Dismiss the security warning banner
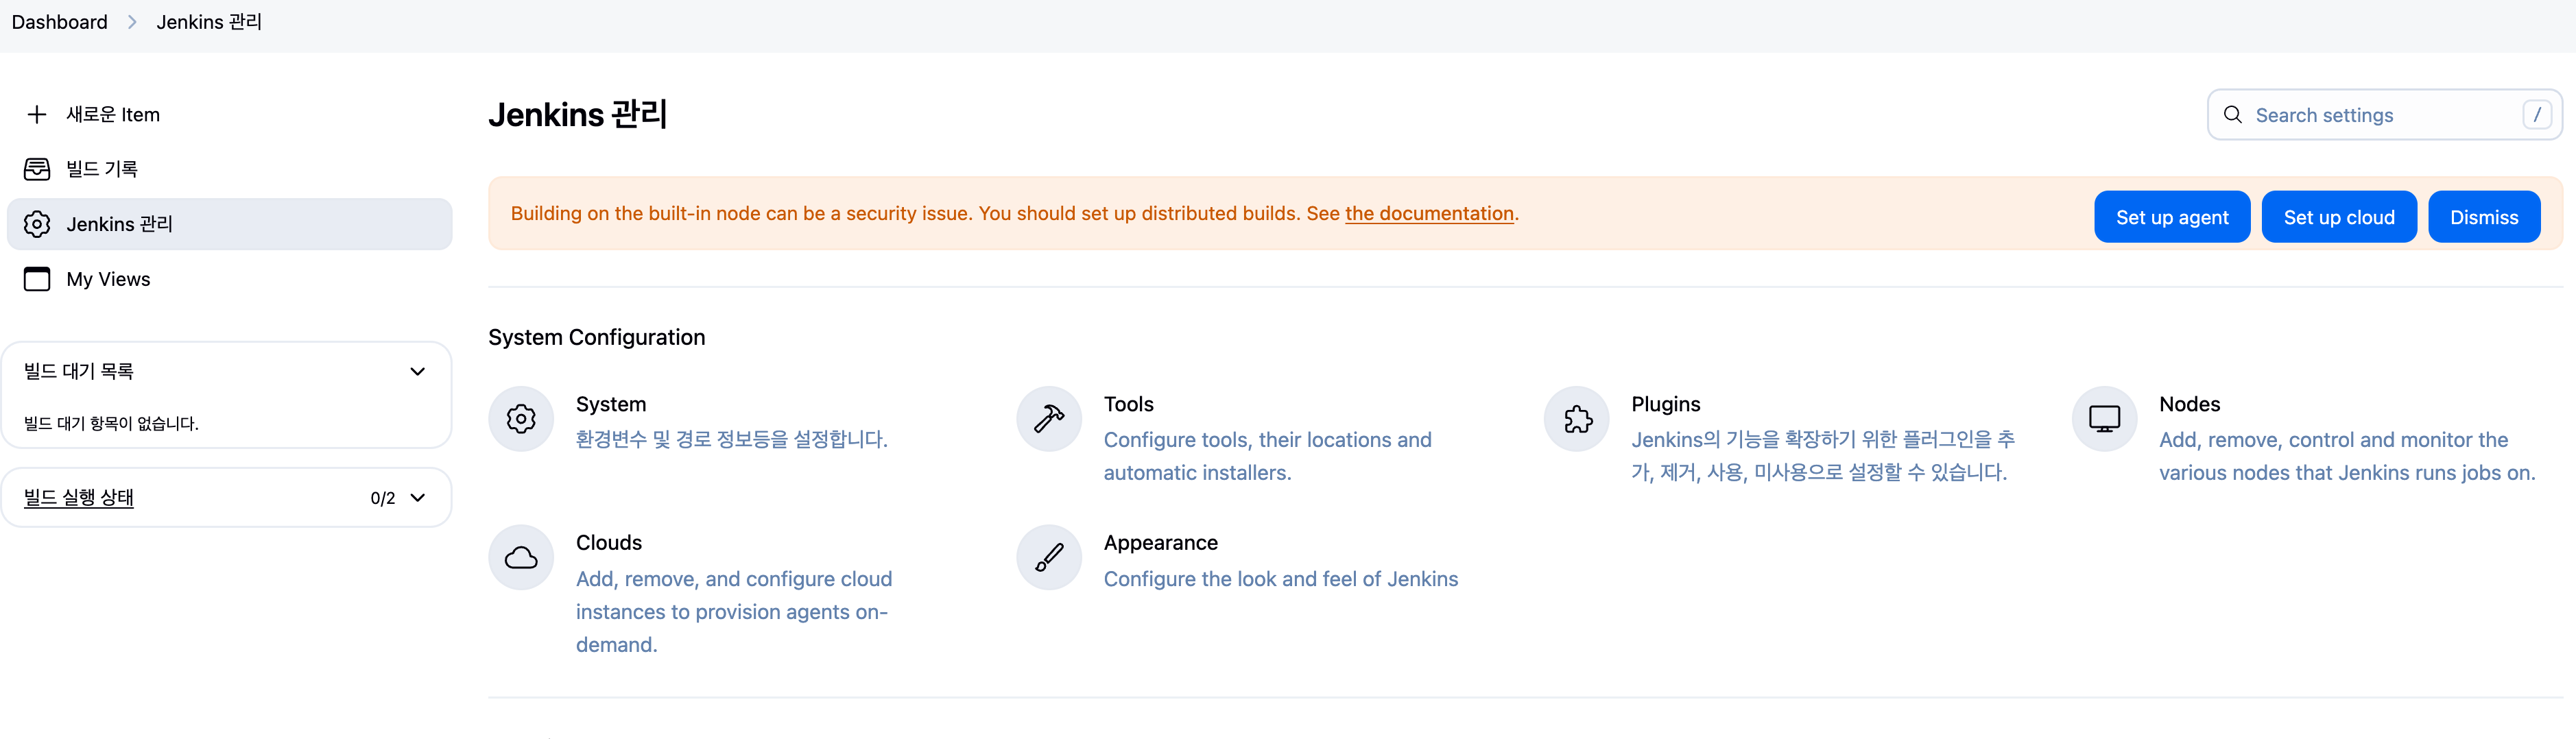 tap(2484, 217)
